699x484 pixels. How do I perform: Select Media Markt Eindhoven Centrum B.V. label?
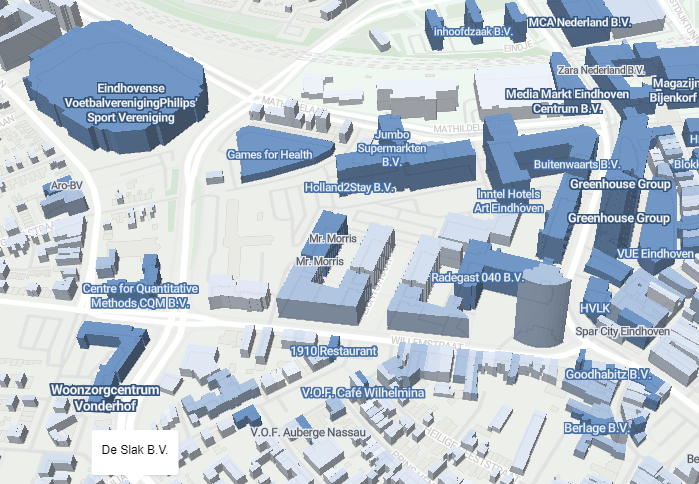click(x=567, y=101)
